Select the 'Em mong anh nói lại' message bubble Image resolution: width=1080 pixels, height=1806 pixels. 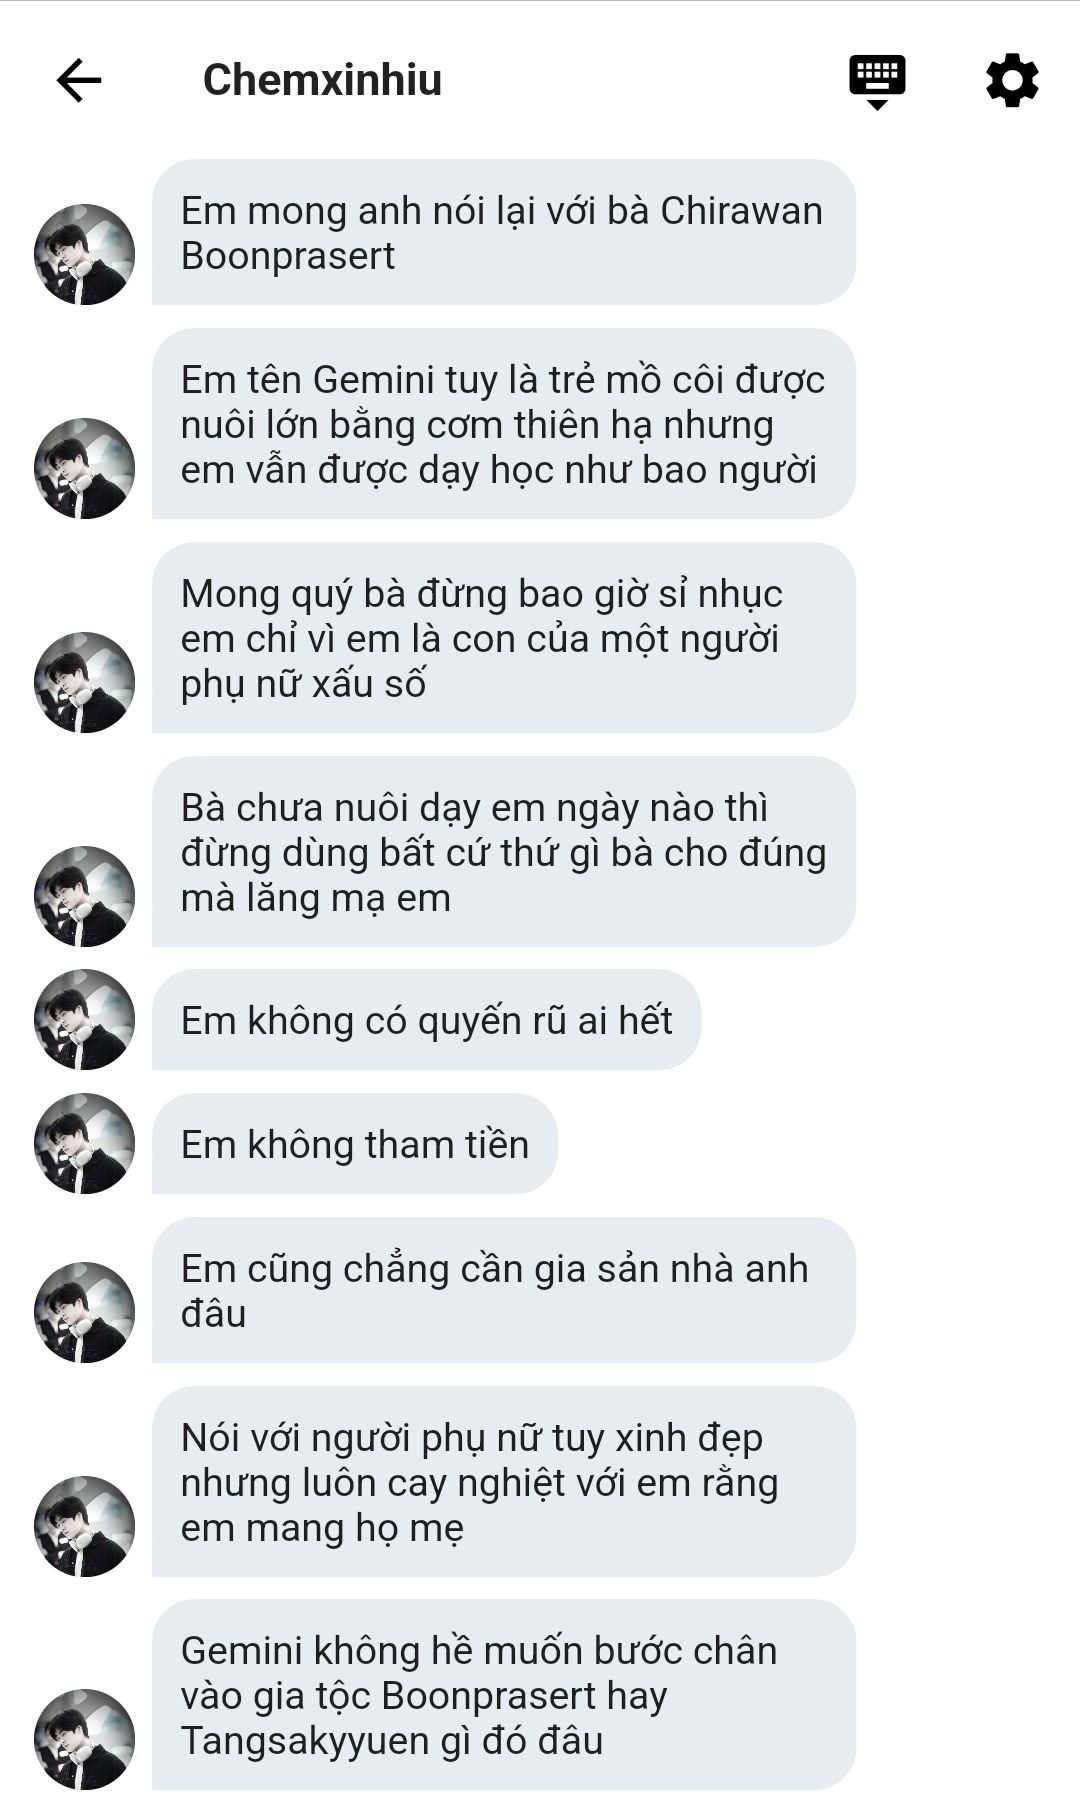504,232
